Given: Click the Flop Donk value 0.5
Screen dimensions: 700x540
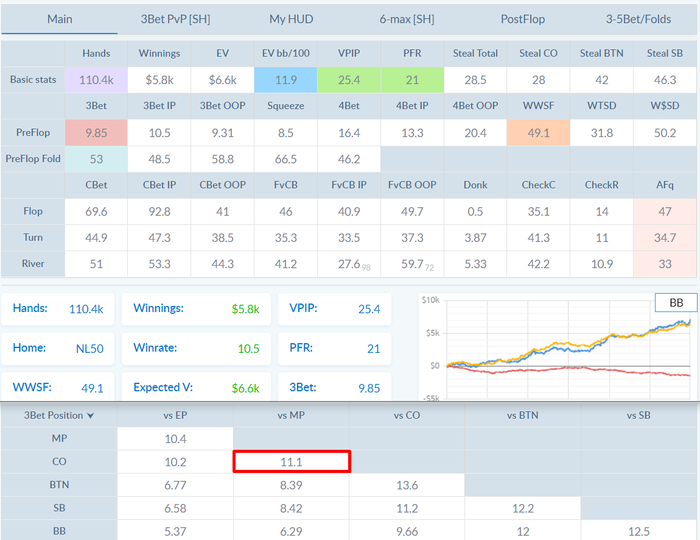Looking at the screenshot, I should (475, 212).
